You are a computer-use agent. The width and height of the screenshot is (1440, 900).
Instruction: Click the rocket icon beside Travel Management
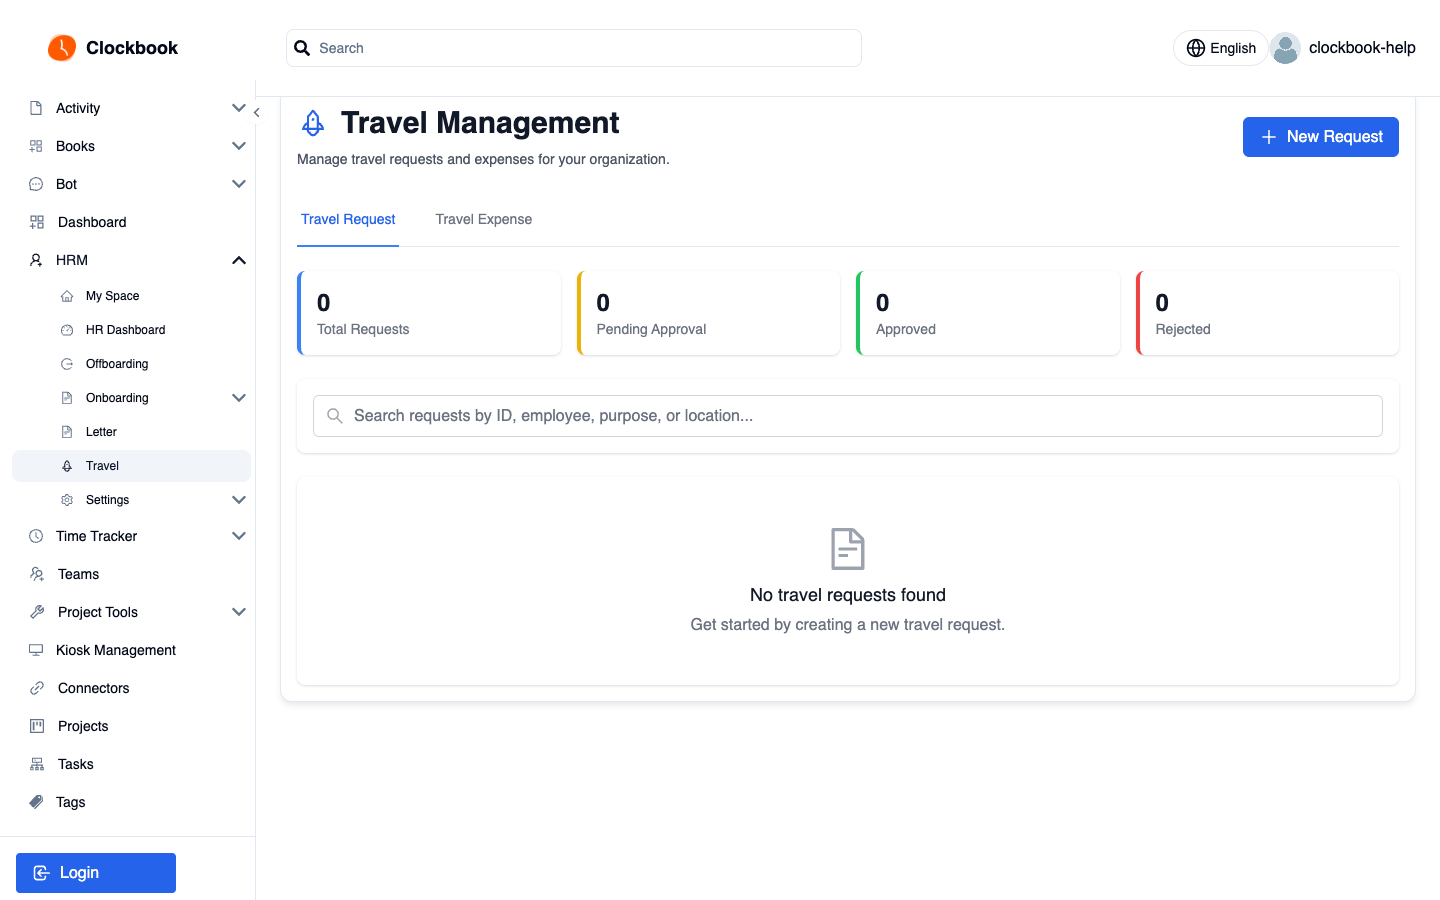point(313,123)
